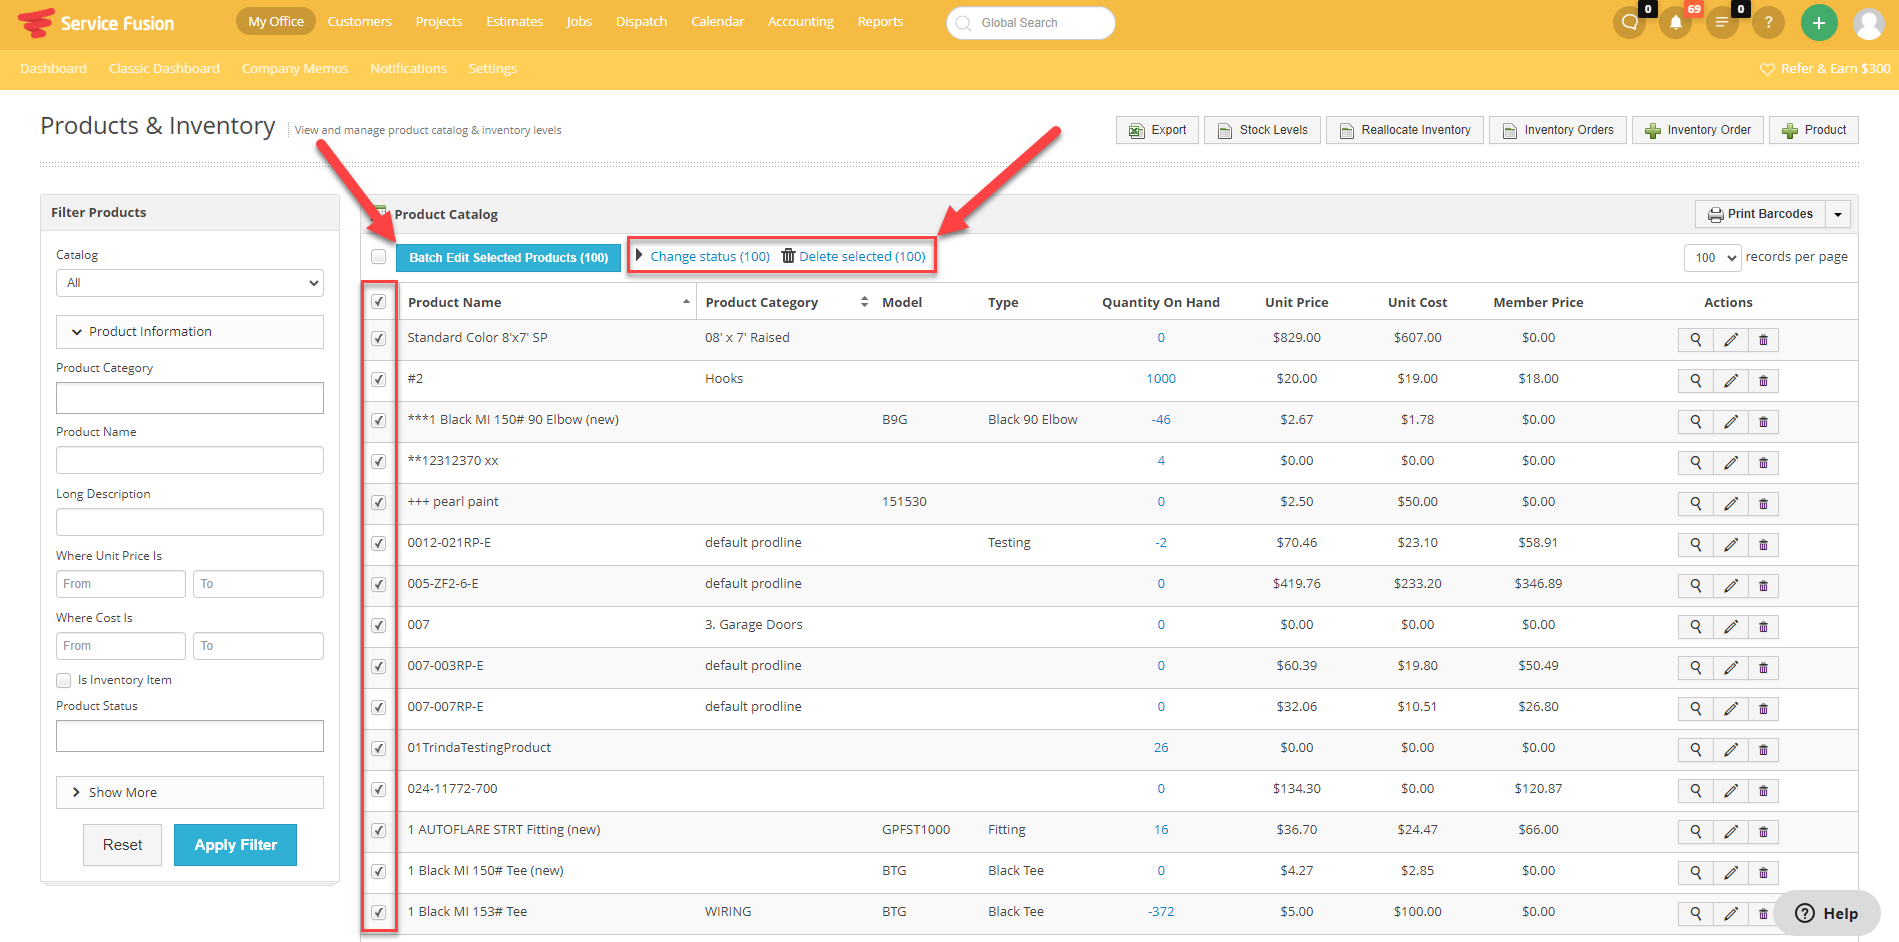Click the Delete selected (100) trash link

tap(853, 257)
